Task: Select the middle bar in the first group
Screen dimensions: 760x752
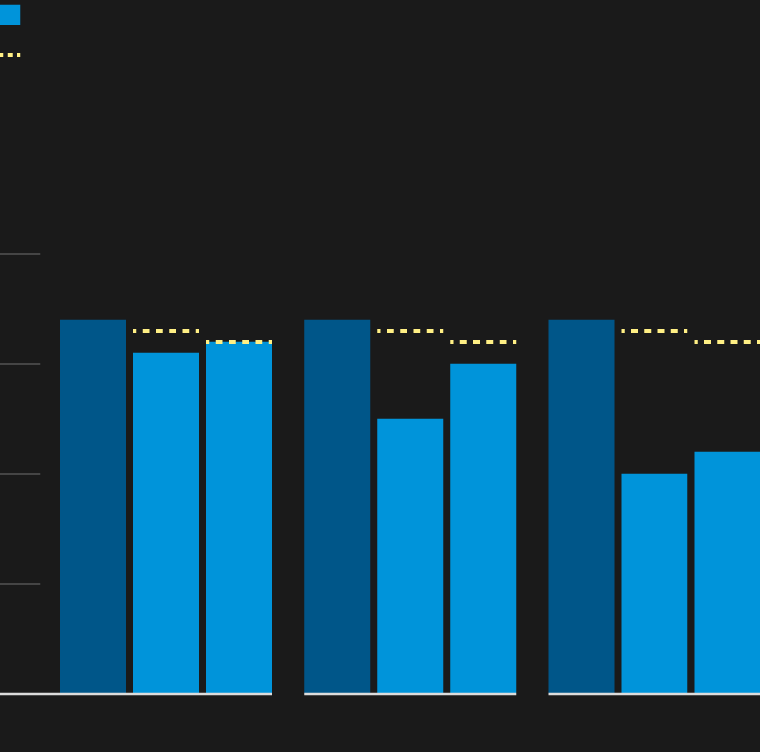Action: point(166,522)
